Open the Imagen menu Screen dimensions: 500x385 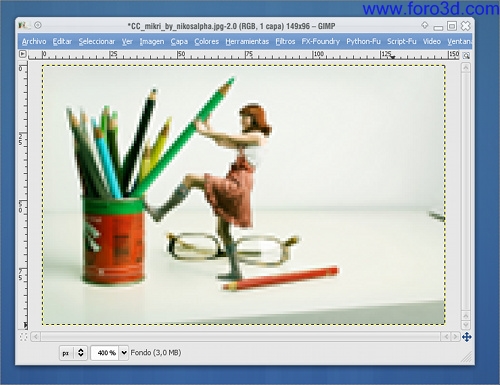(x=152, y=41)
